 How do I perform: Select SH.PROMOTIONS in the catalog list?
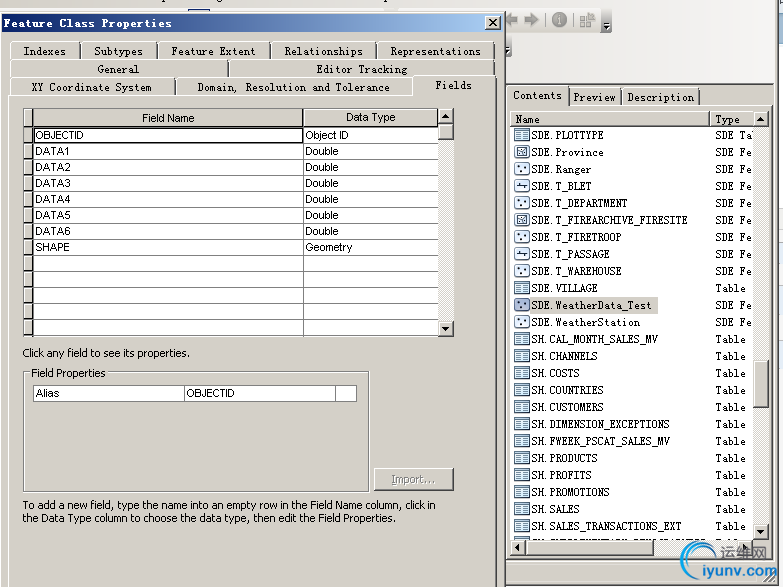pos(570,492)
